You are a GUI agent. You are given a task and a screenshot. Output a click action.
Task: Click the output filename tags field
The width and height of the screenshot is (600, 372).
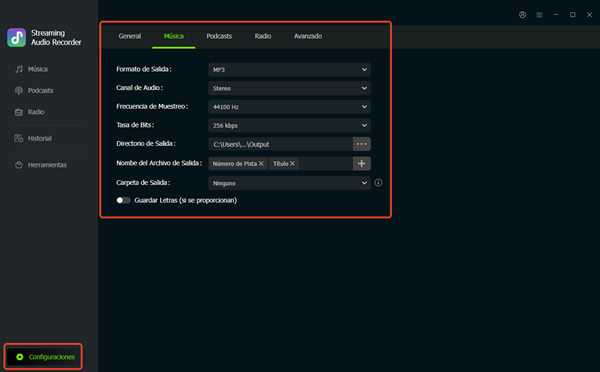(280, 164)
